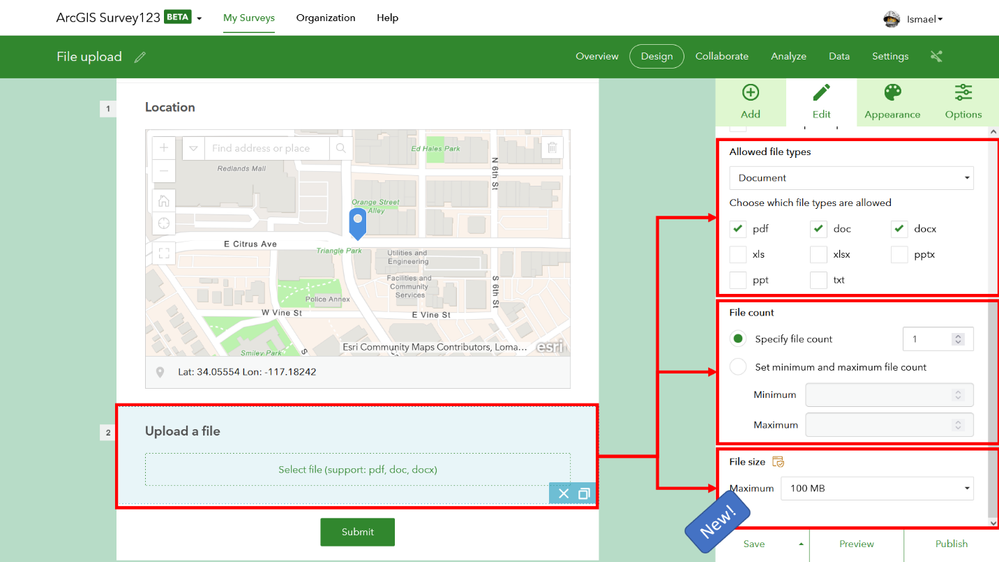The image size is (999, 562).
Task: Select Set minimum and maximum file count
Action: pyautogui.click(x=738, y=366)
